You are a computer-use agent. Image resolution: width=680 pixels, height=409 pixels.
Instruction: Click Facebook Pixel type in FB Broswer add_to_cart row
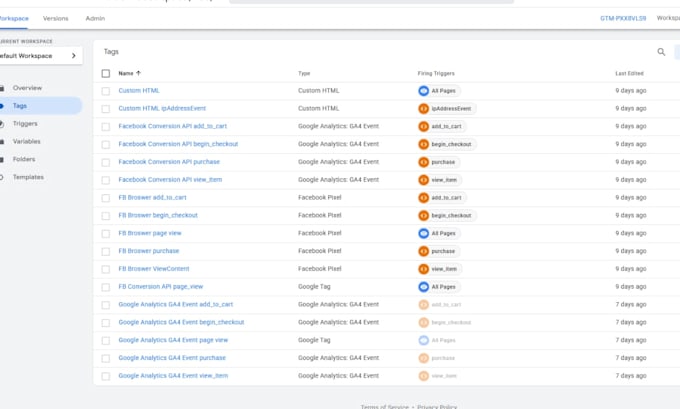[320, 197]
